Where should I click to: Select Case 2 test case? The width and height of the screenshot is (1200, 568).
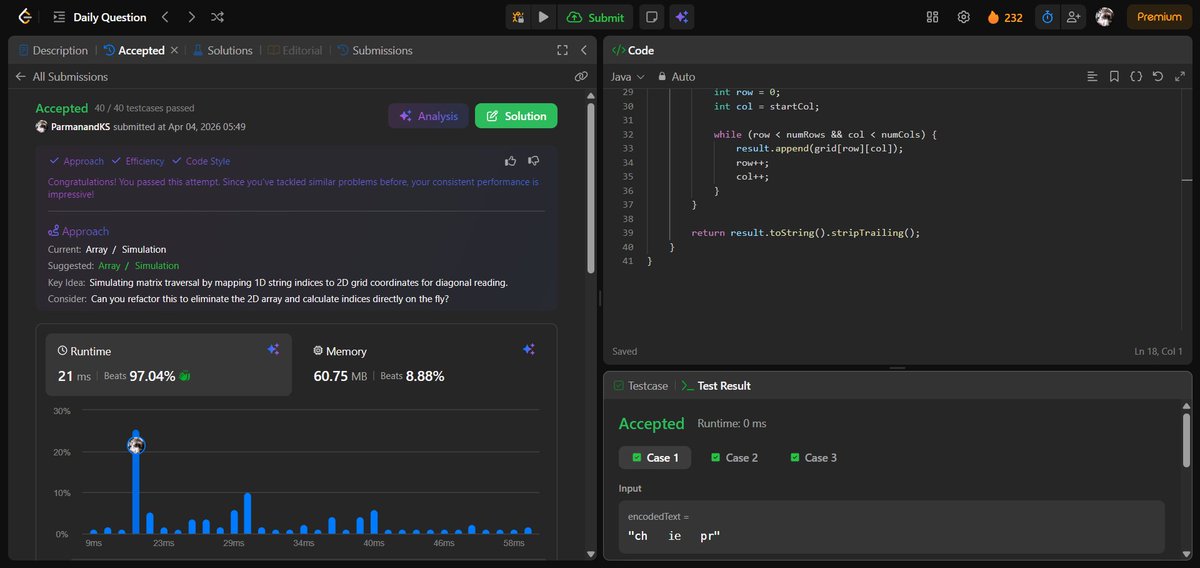pyautogui.click(x=734, y=457)
